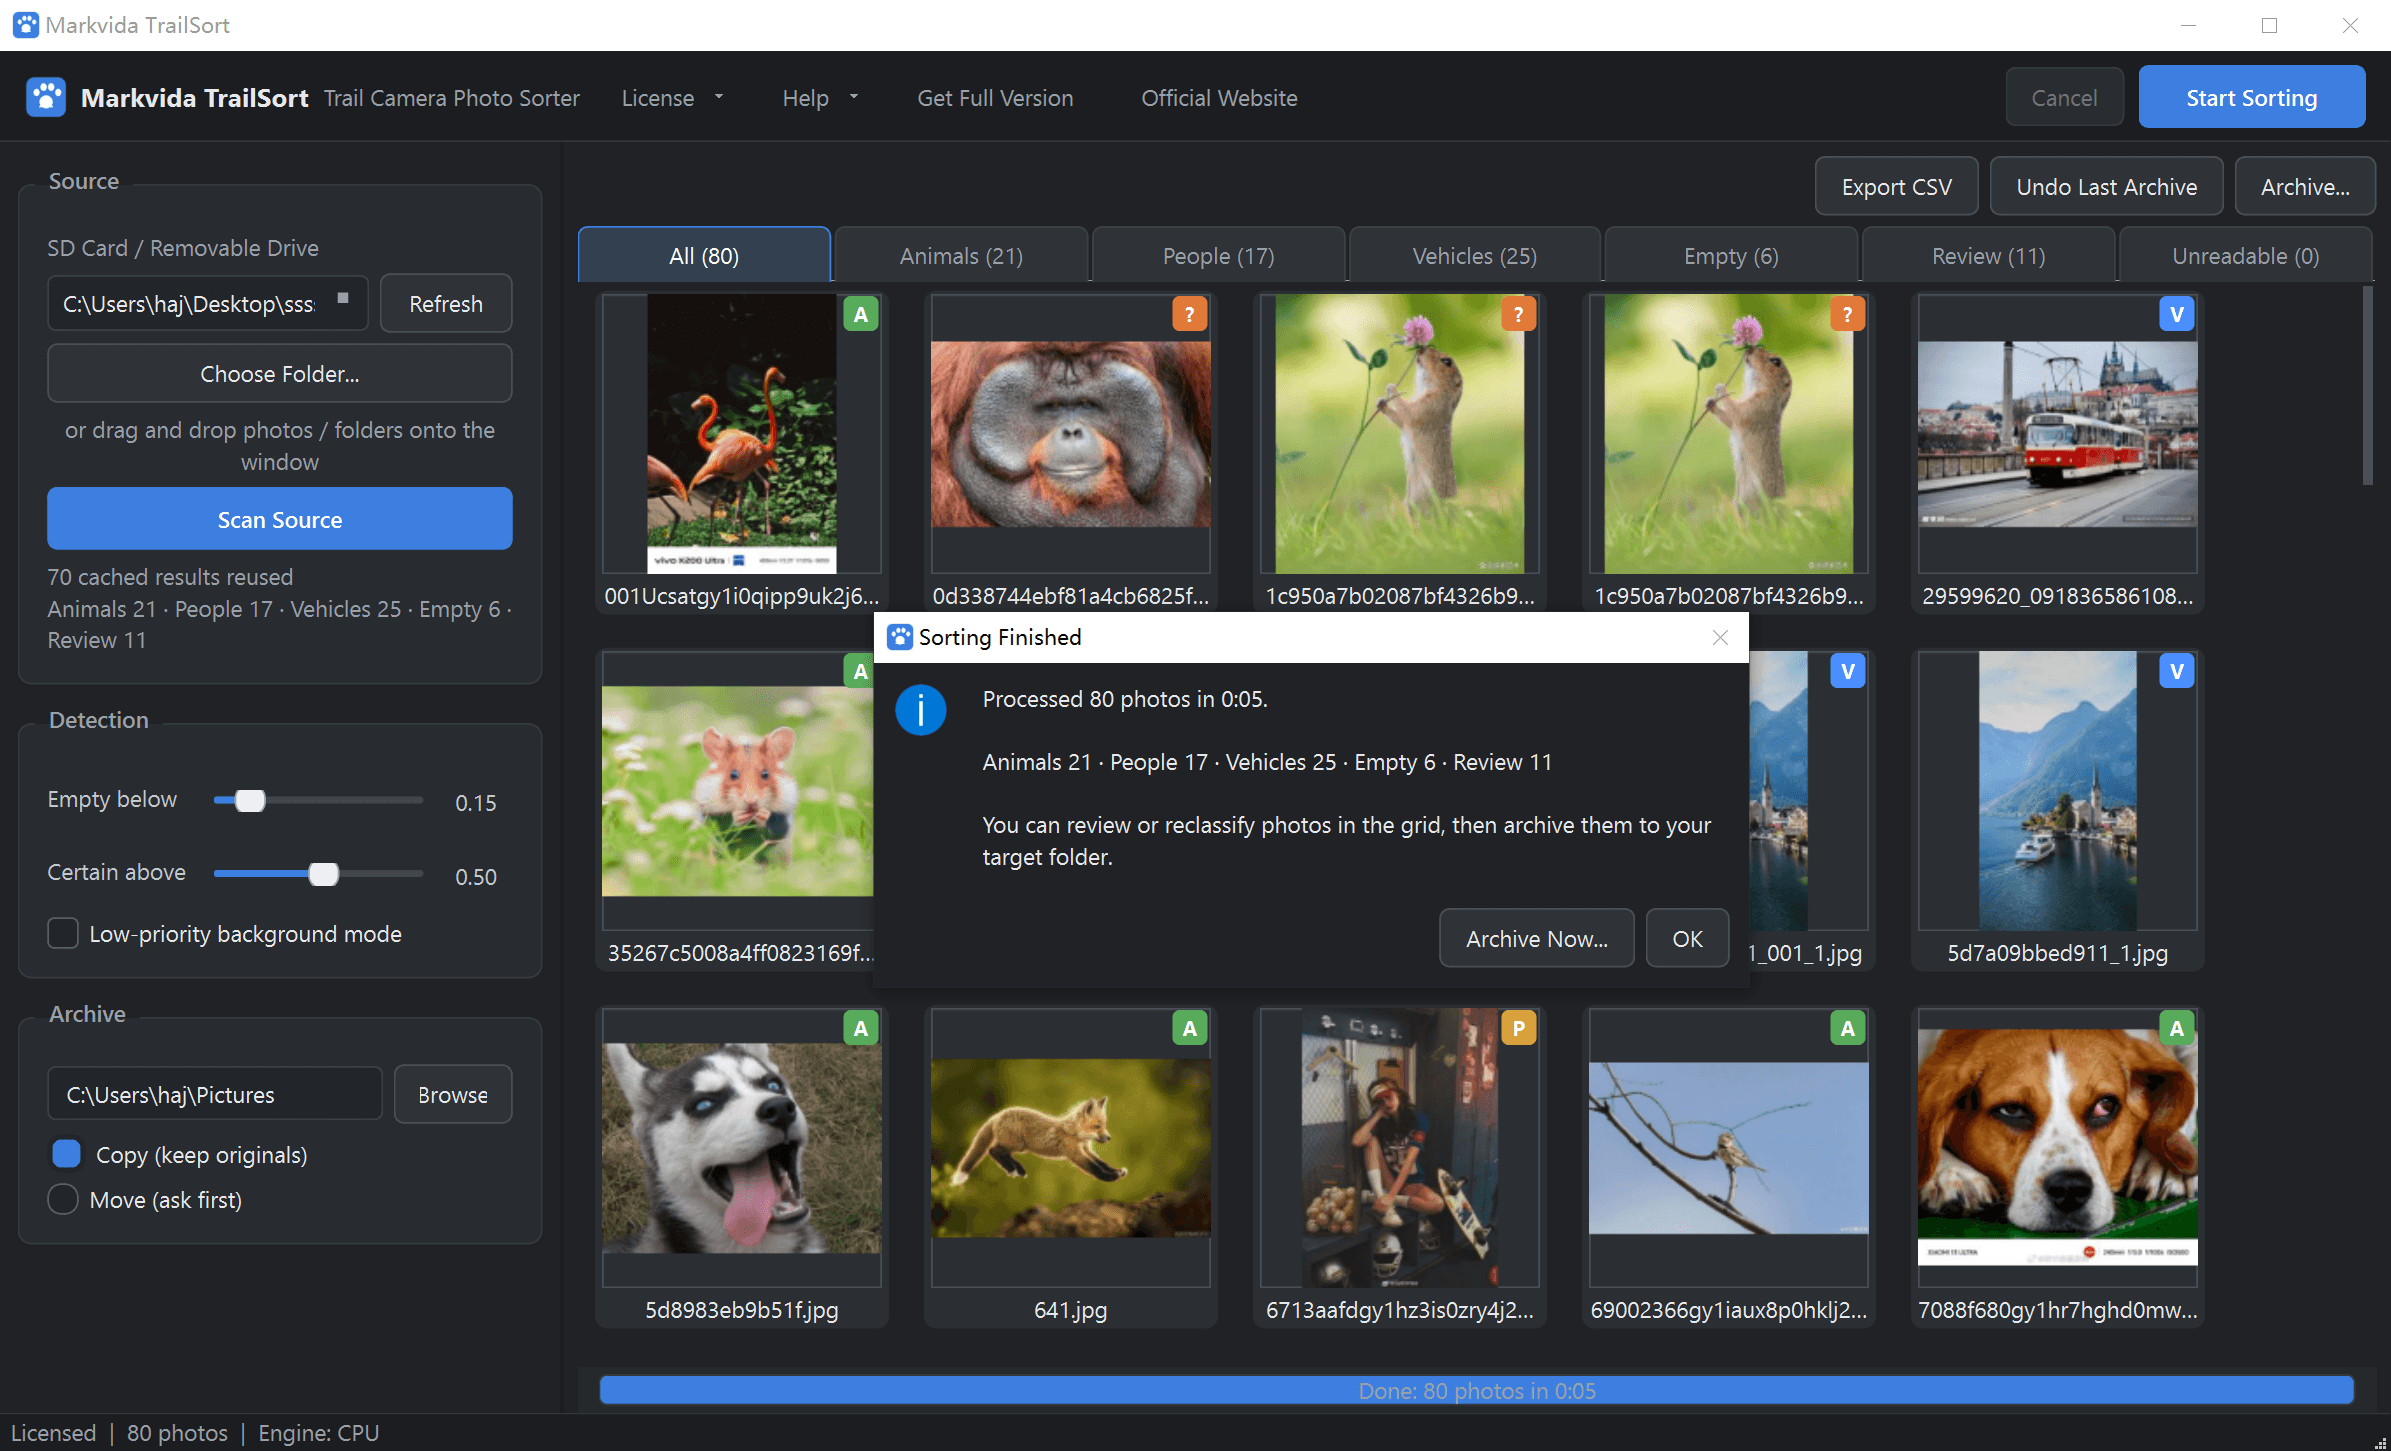Show the Empty (6) tab
Image resolution: width=2391 pixels, height=1451 pixels.
click(1731, 256)
